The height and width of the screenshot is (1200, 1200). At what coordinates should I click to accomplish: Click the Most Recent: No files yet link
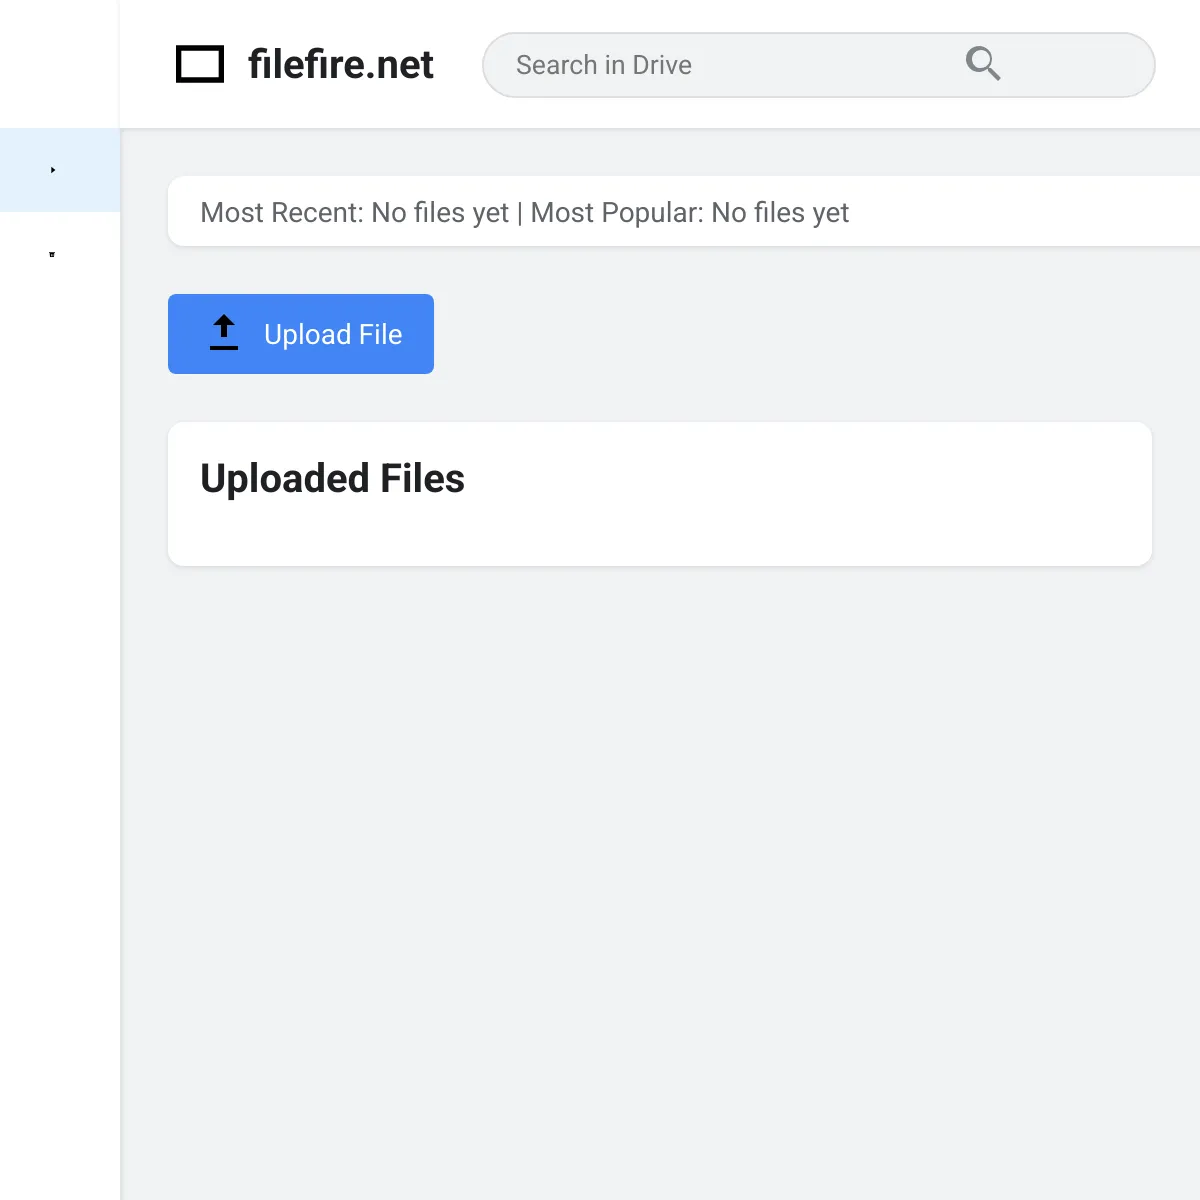(356, 212)
